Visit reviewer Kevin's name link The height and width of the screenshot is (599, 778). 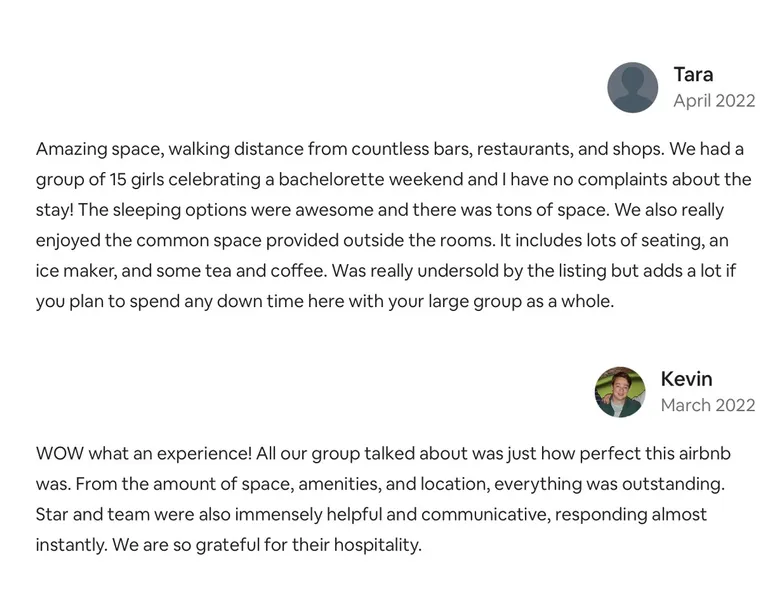click(x=686, y=379)
